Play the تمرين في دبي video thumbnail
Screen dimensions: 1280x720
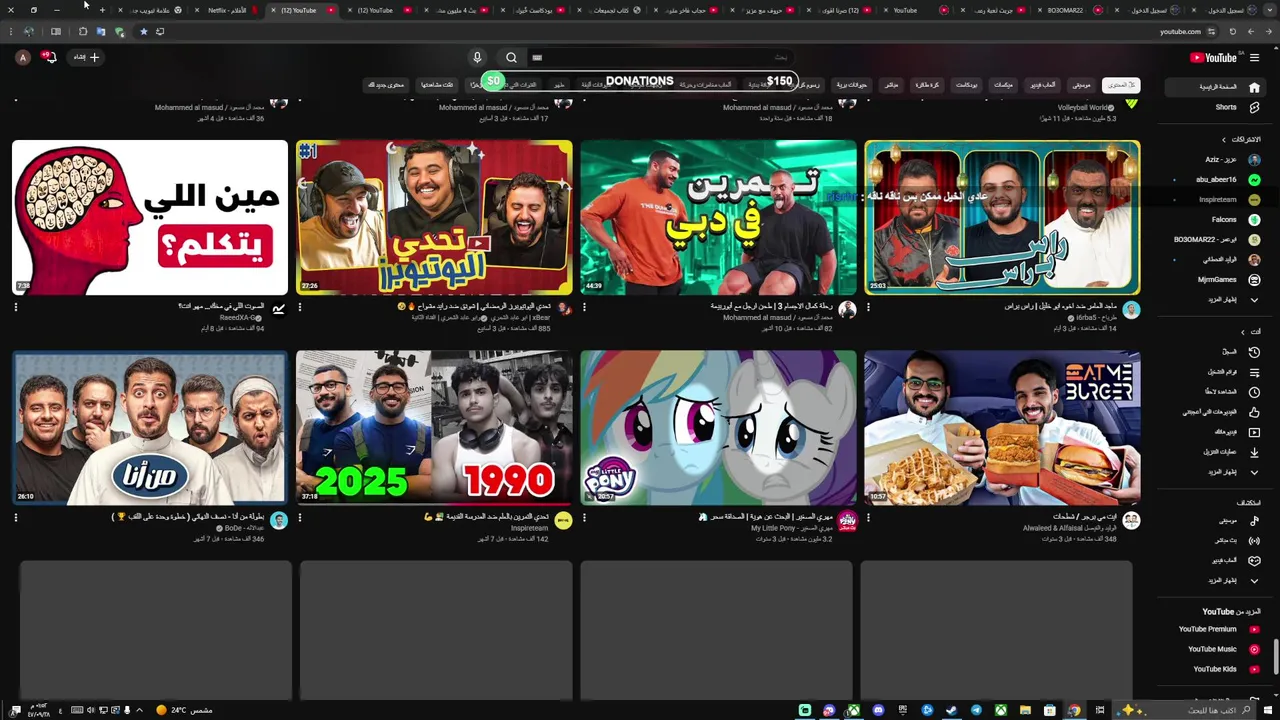click(718, 218)
